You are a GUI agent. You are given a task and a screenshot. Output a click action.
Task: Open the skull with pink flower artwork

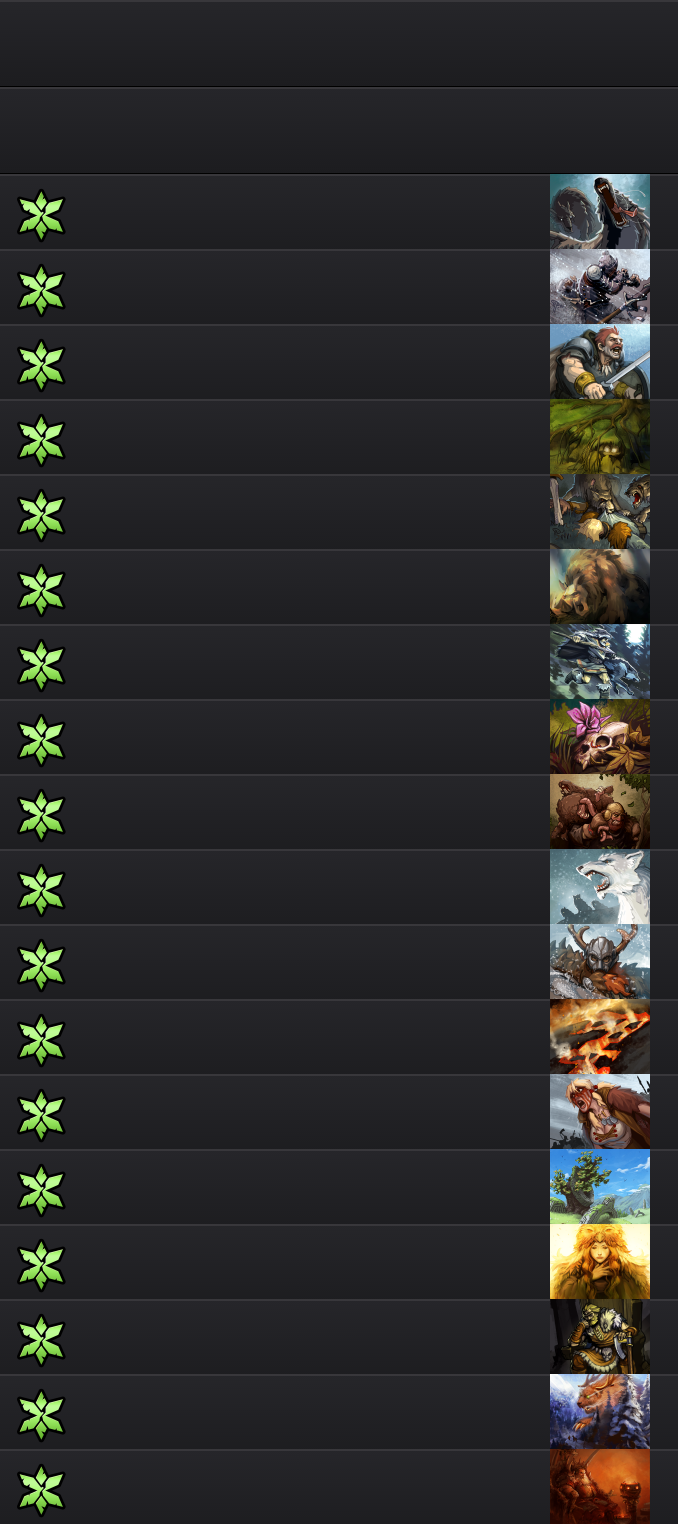600,737
